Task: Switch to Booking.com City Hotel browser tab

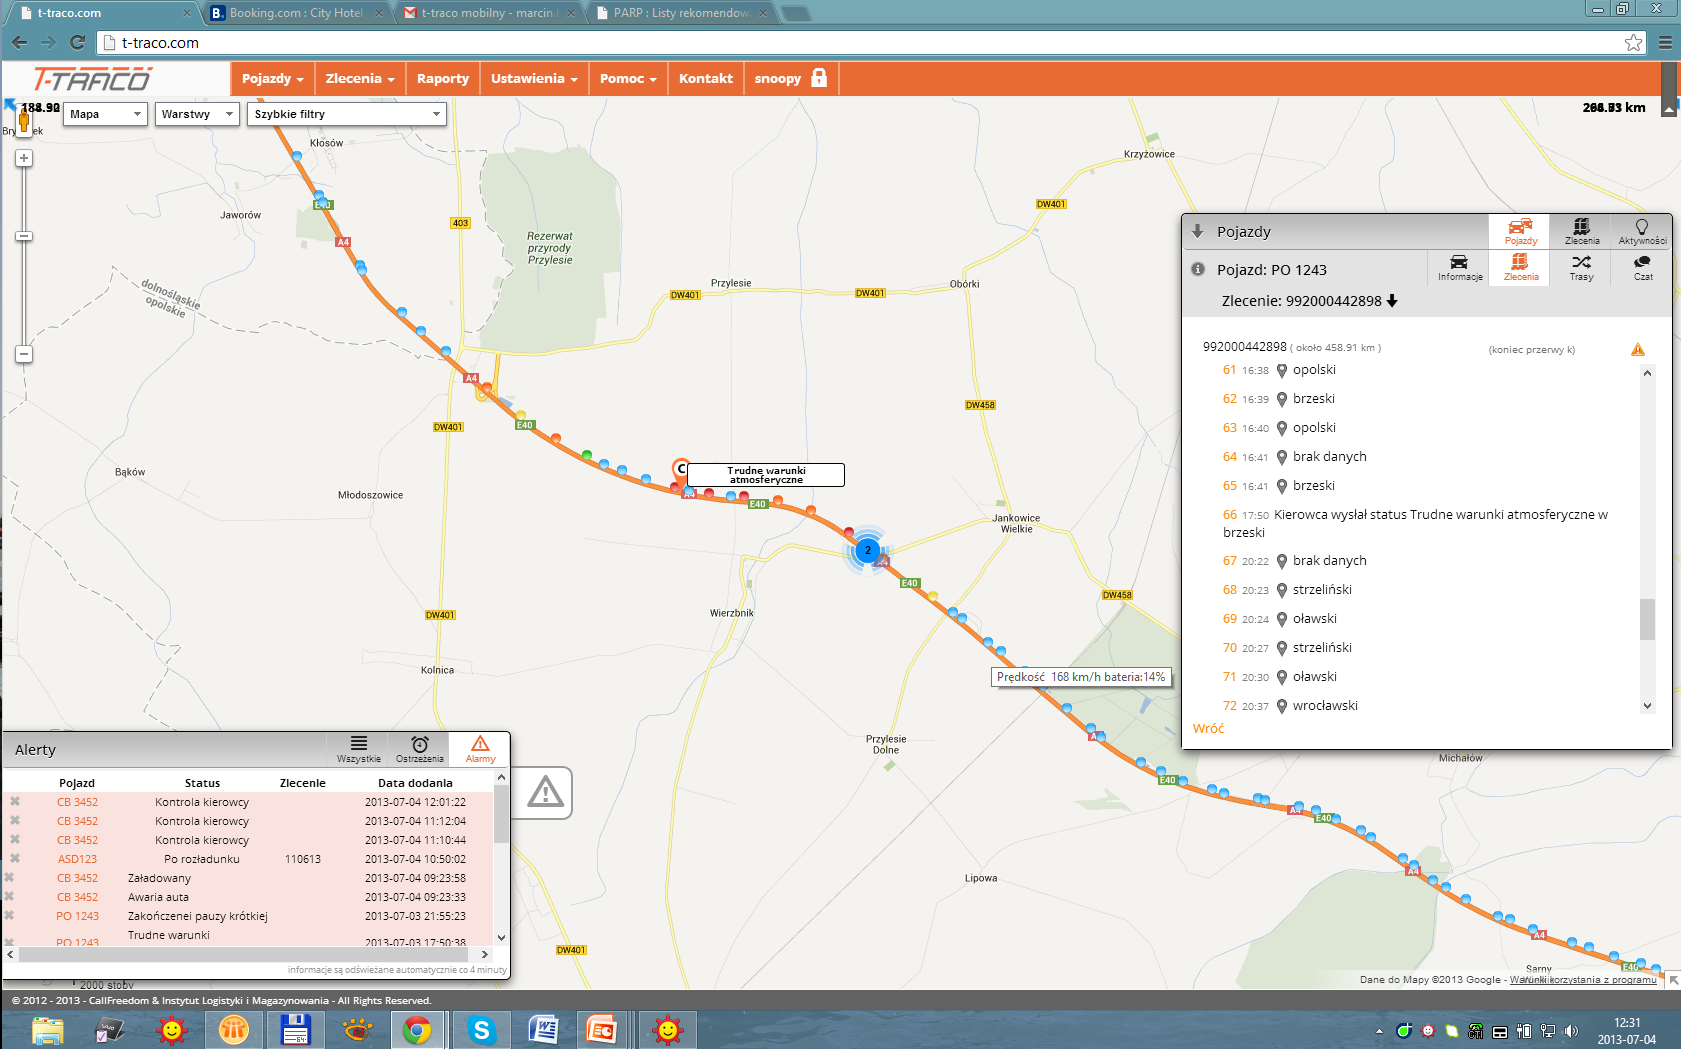Action: (296, 13)
